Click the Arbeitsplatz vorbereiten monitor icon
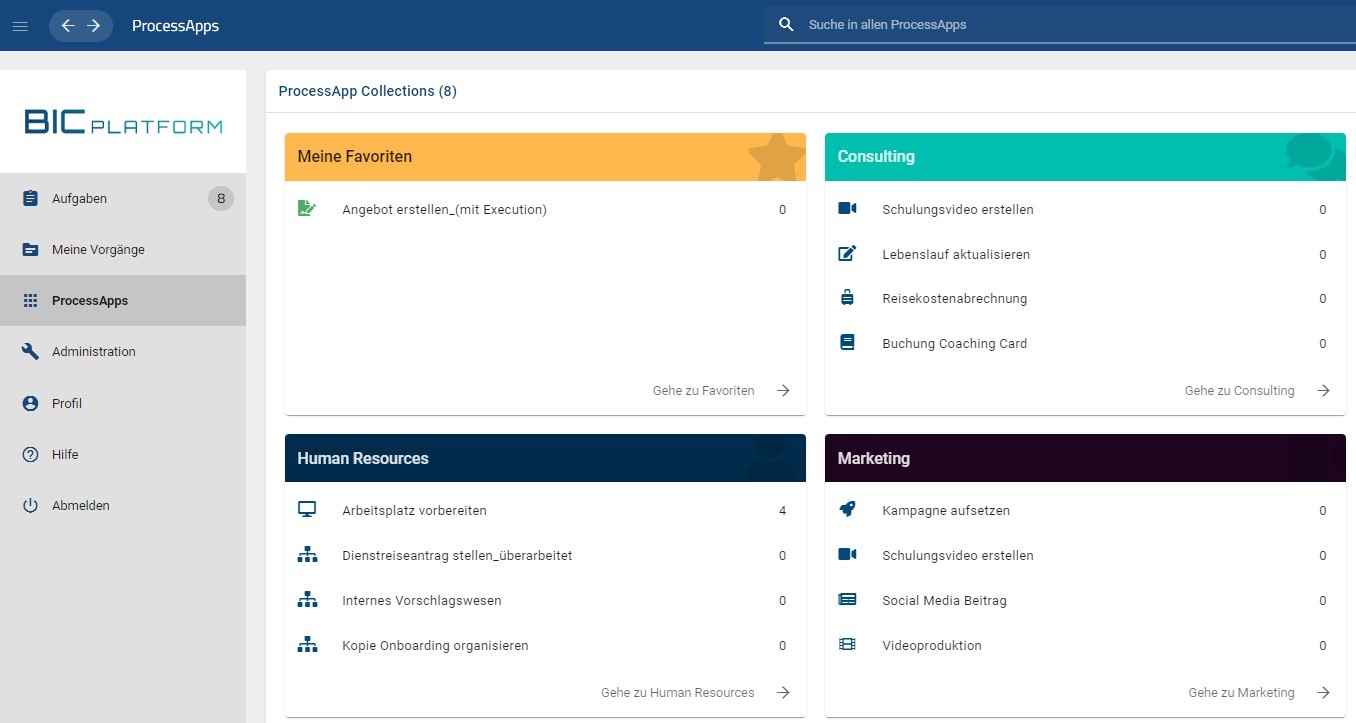This screenshot has height=723, width=1356. (307, 510)
